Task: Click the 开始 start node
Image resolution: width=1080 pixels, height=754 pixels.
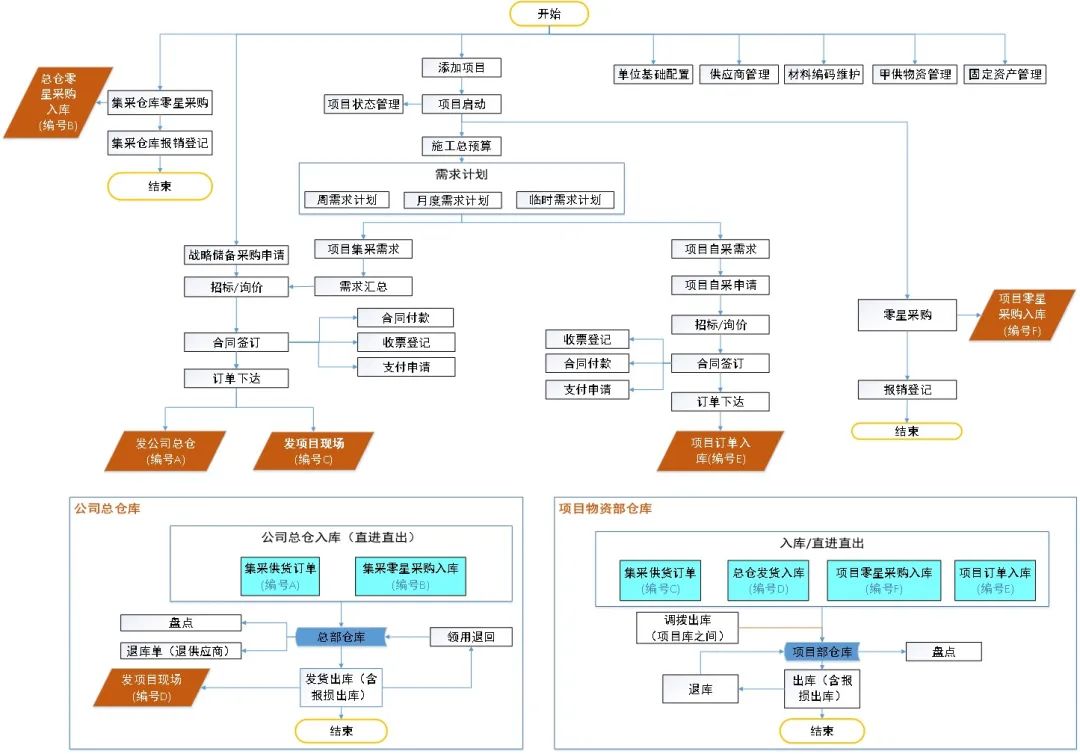Action: coord(549,14)
